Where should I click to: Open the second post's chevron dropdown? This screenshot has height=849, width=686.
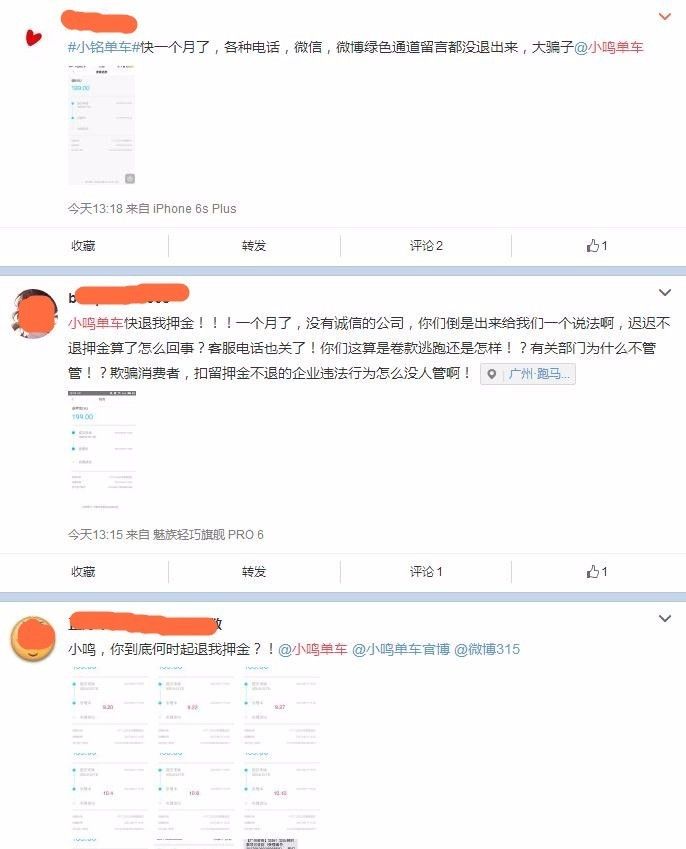(x=665, y=292)
